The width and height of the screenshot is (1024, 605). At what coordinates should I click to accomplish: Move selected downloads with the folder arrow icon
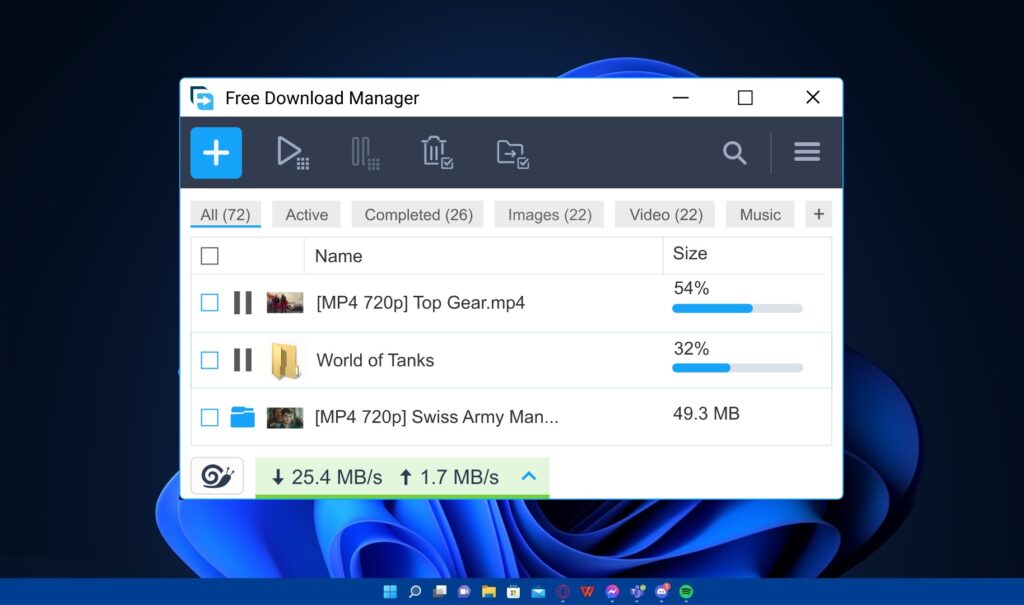pyautogui.click(x=513, y=154)
